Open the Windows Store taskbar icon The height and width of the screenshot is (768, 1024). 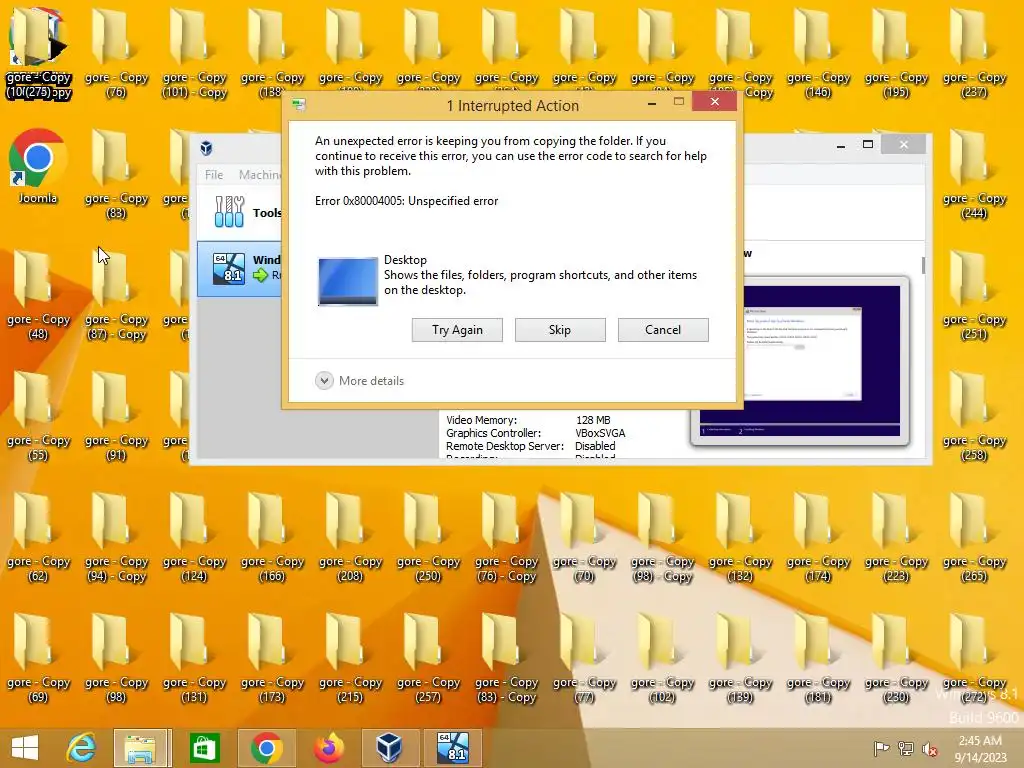coord(204,748)
